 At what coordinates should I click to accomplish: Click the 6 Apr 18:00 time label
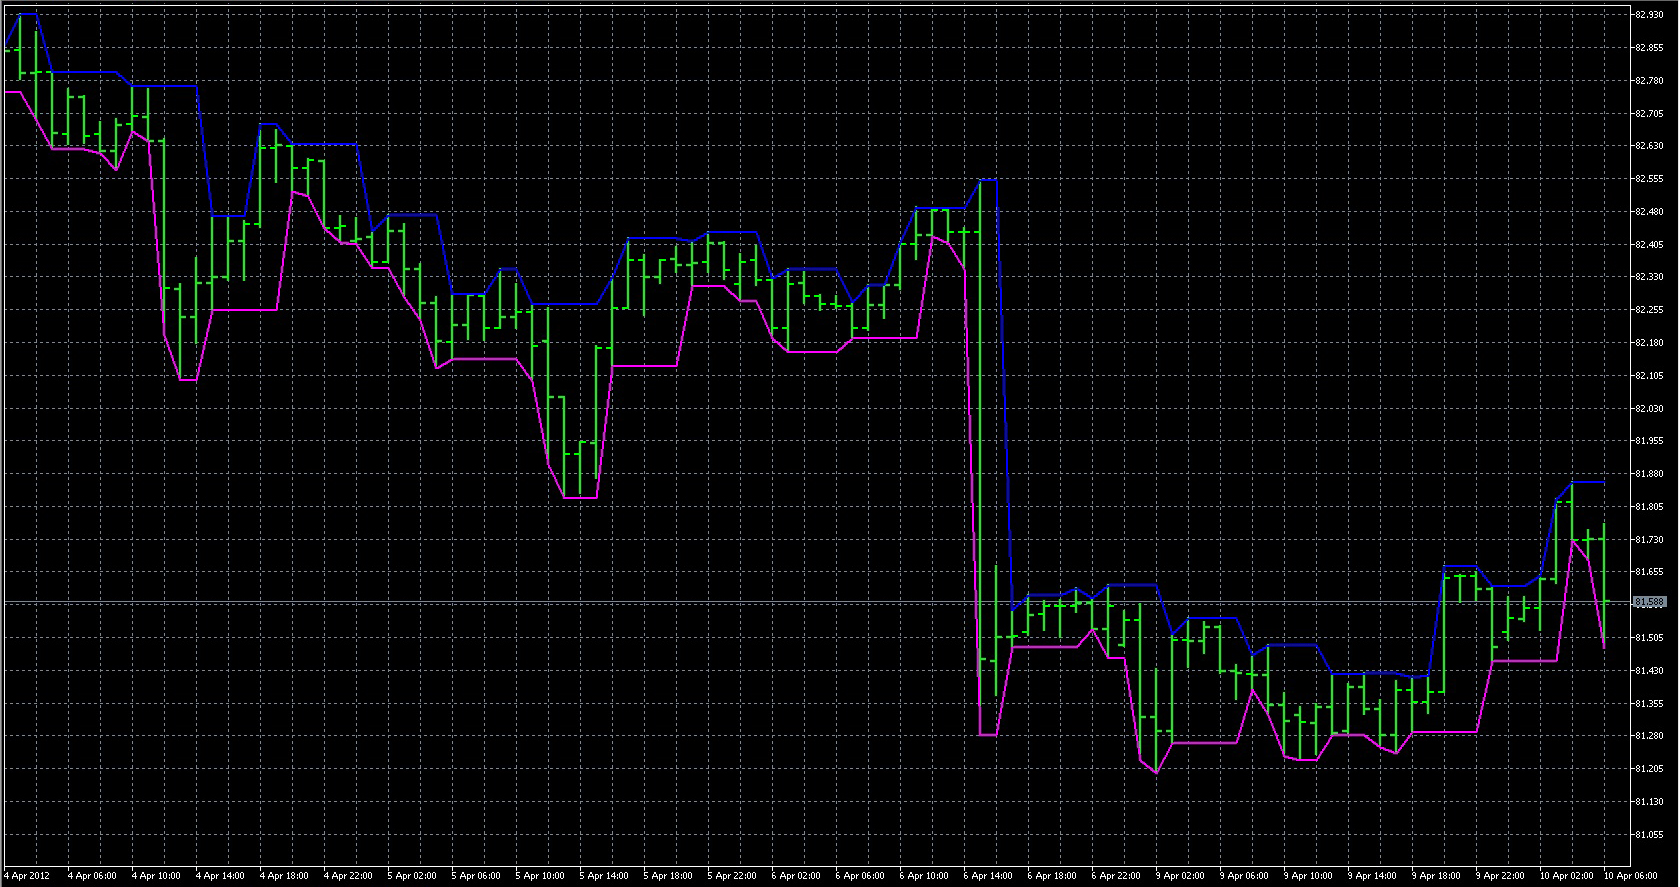click(x=1052, y=876)
